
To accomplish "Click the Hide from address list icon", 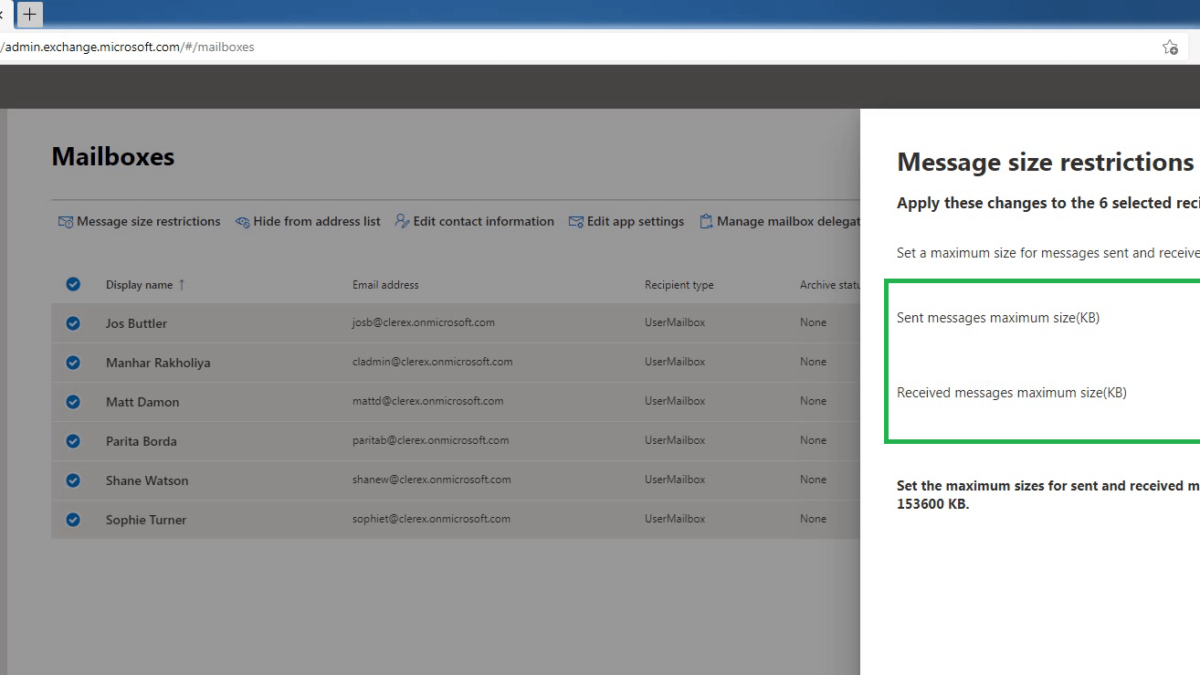I will point(242,222).
